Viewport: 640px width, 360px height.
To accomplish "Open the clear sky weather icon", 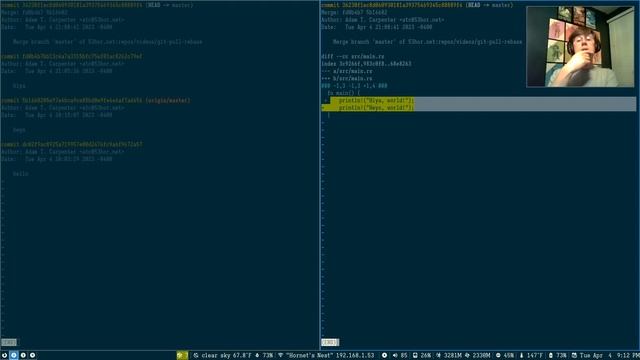I will (196, 356).
